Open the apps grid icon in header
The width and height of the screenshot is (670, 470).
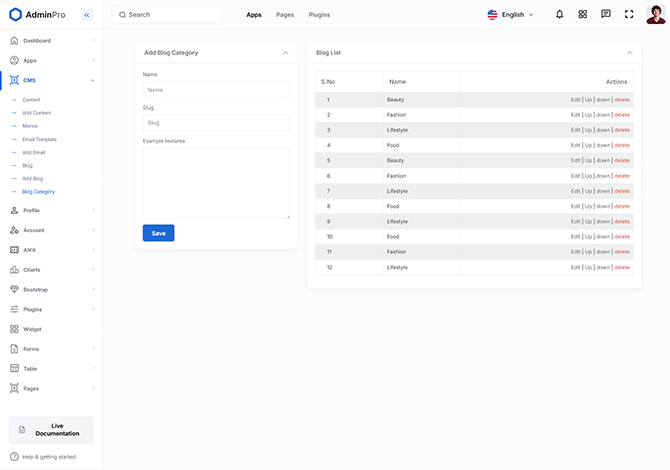coord(582,15)
